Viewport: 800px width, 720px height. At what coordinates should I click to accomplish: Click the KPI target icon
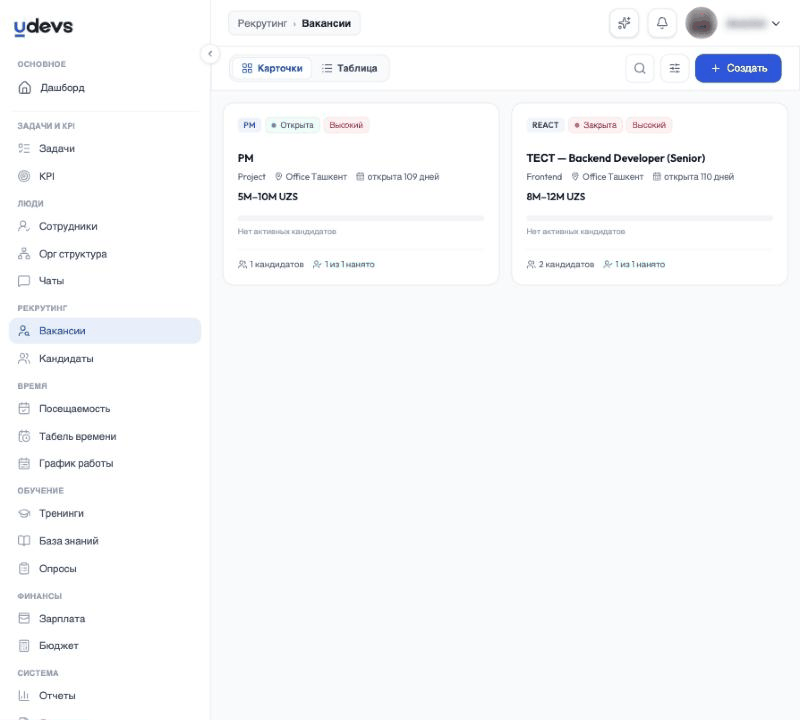click(24, 176)
